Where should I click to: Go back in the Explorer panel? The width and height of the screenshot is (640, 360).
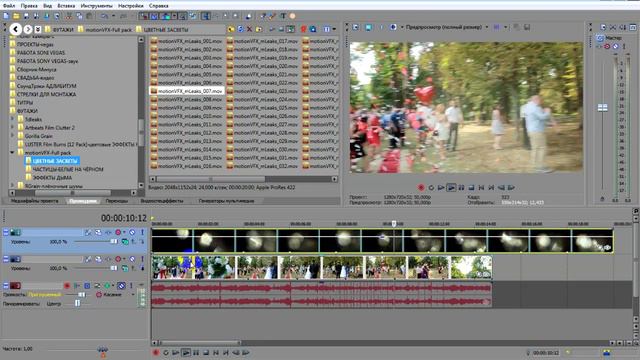click(16, 29)
